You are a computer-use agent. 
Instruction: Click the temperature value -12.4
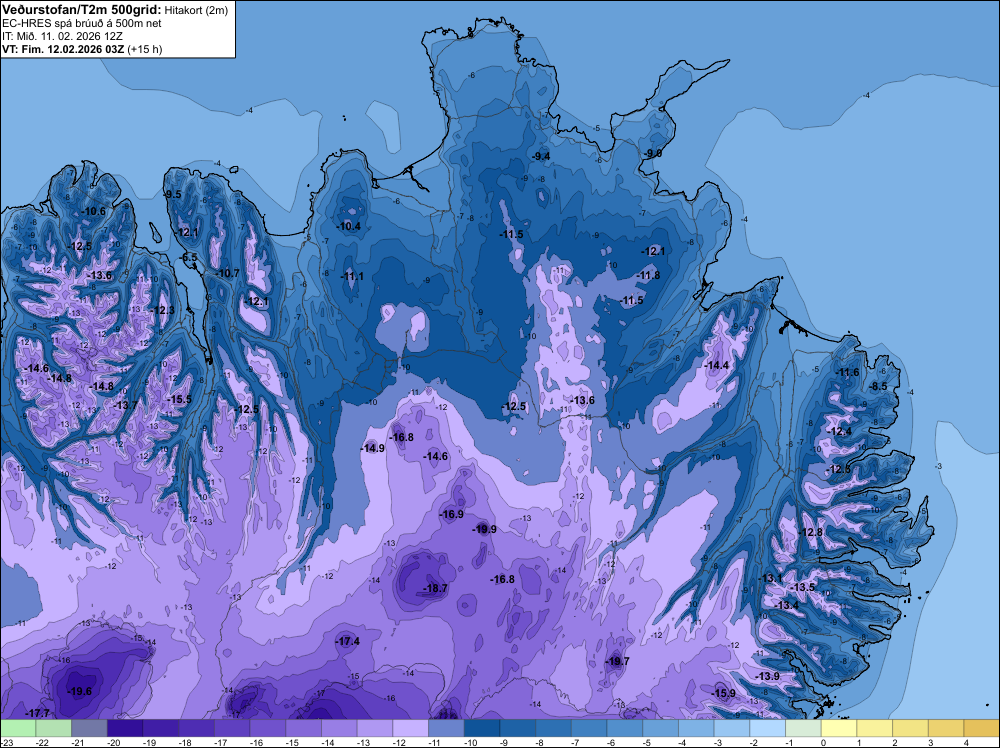[840, 432]
